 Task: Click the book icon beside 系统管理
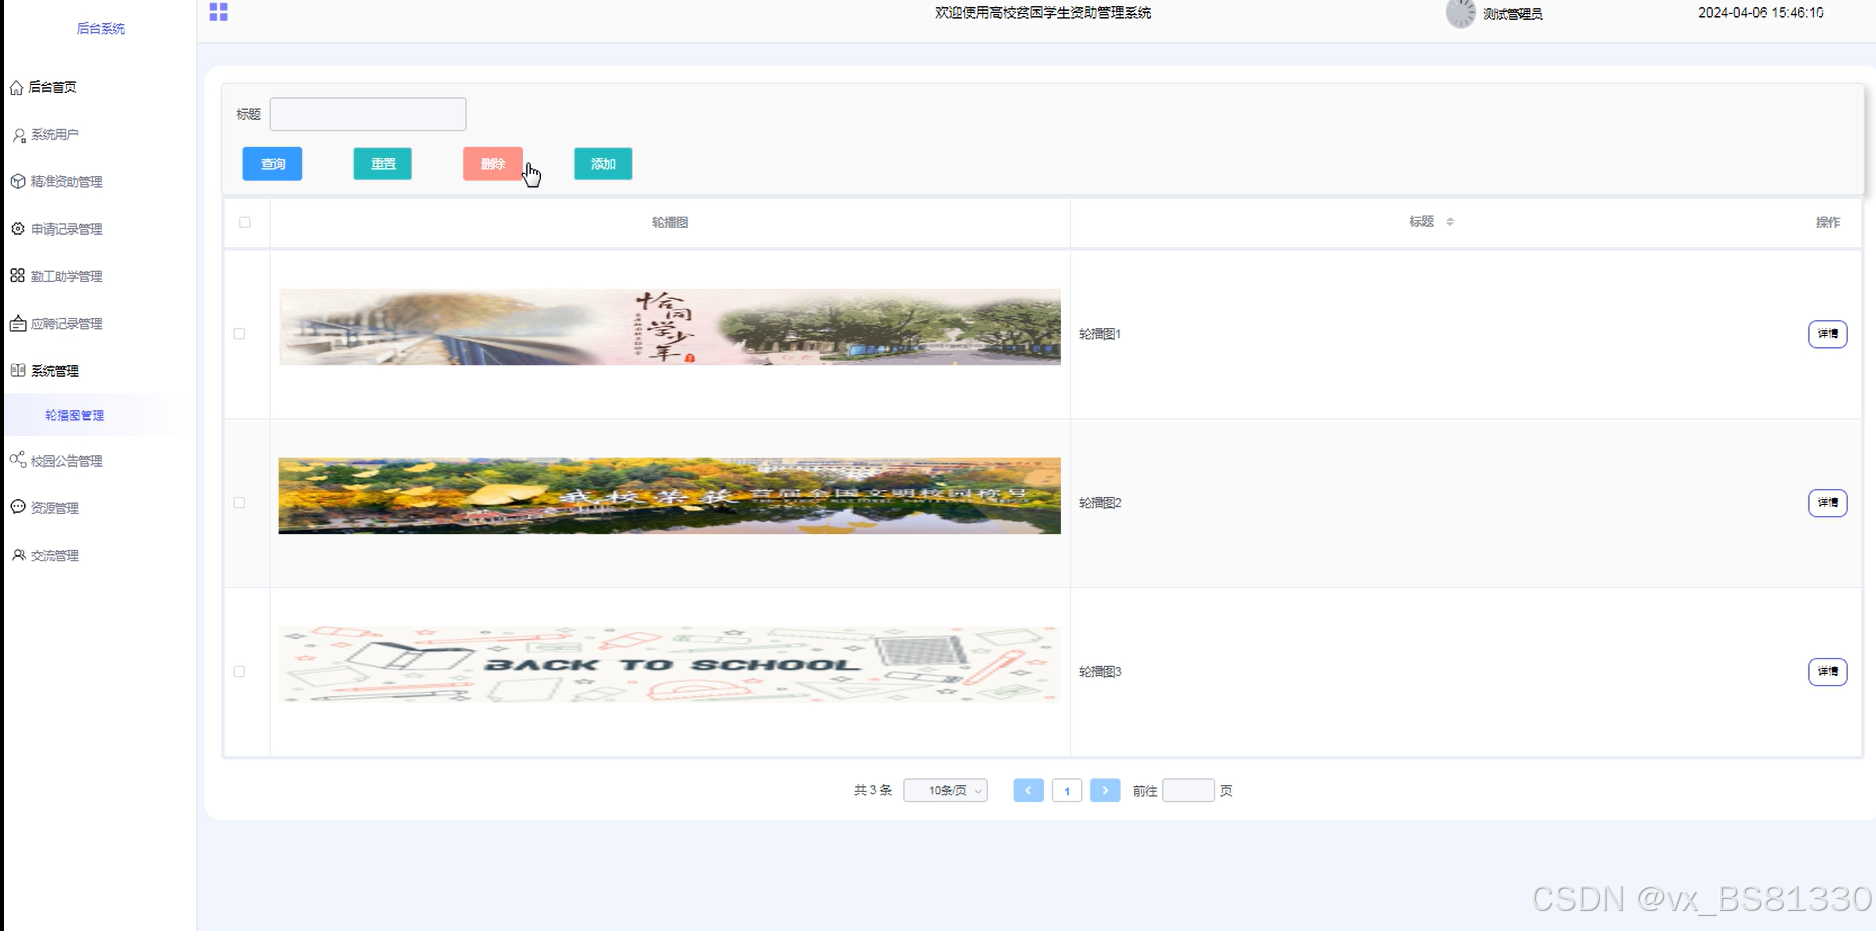click(18, 370)
